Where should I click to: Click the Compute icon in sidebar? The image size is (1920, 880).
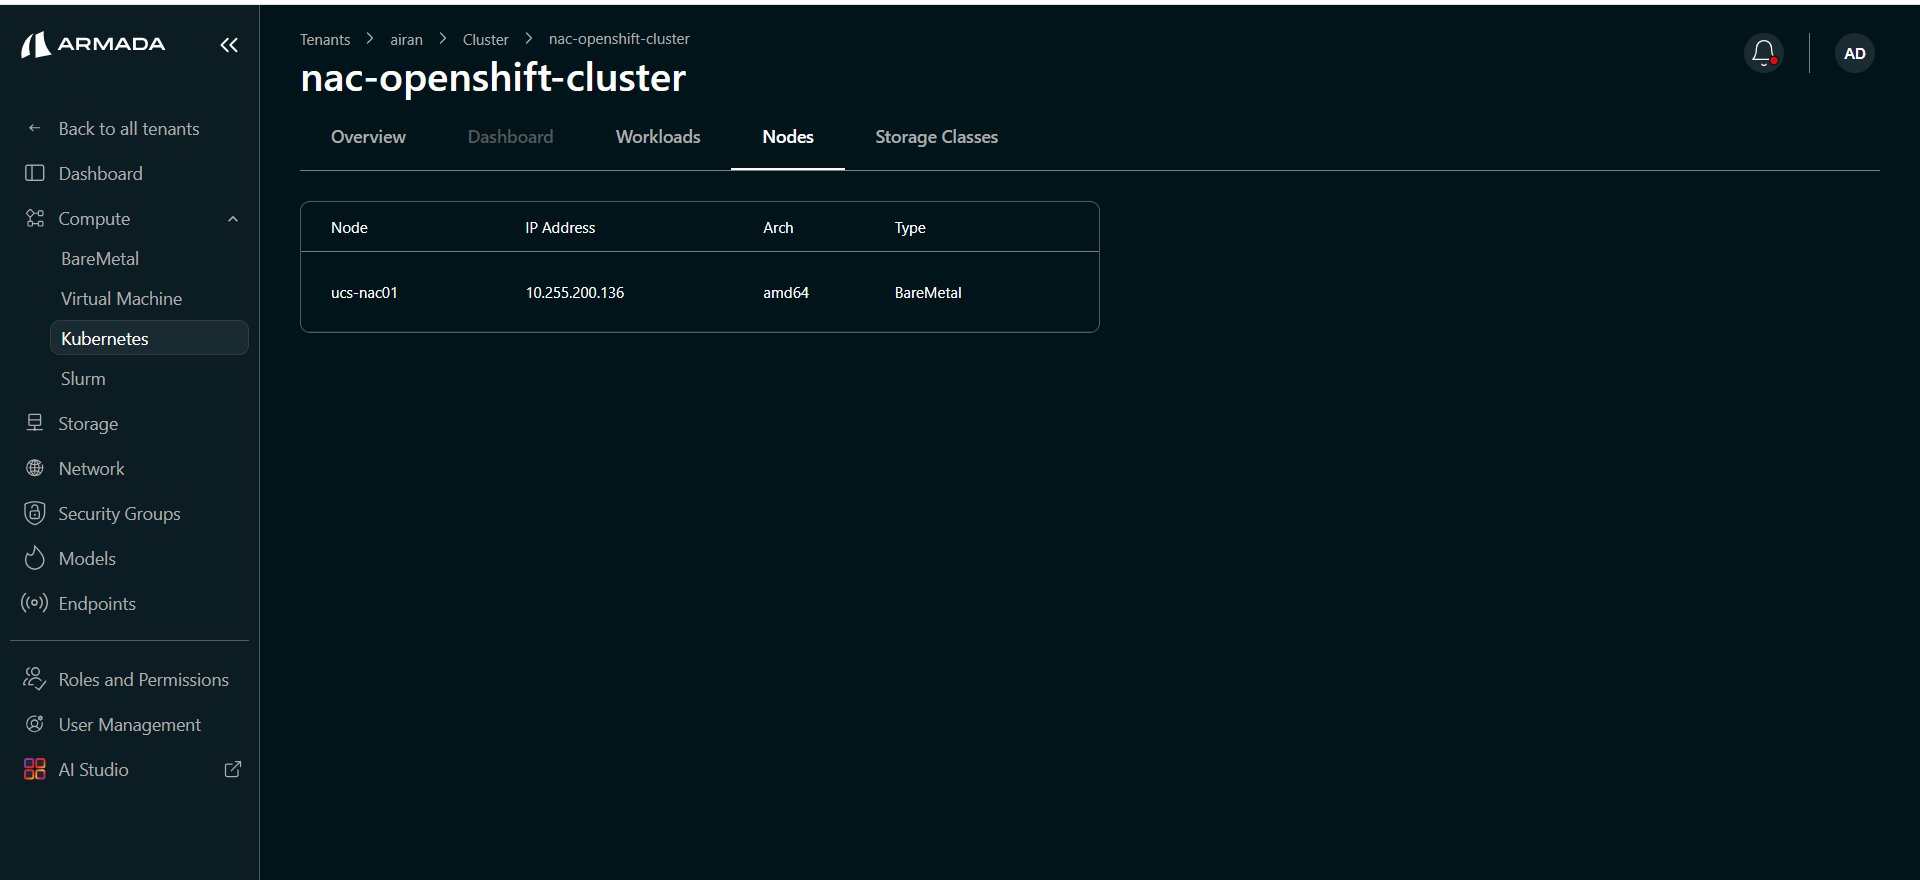point(35,218)
